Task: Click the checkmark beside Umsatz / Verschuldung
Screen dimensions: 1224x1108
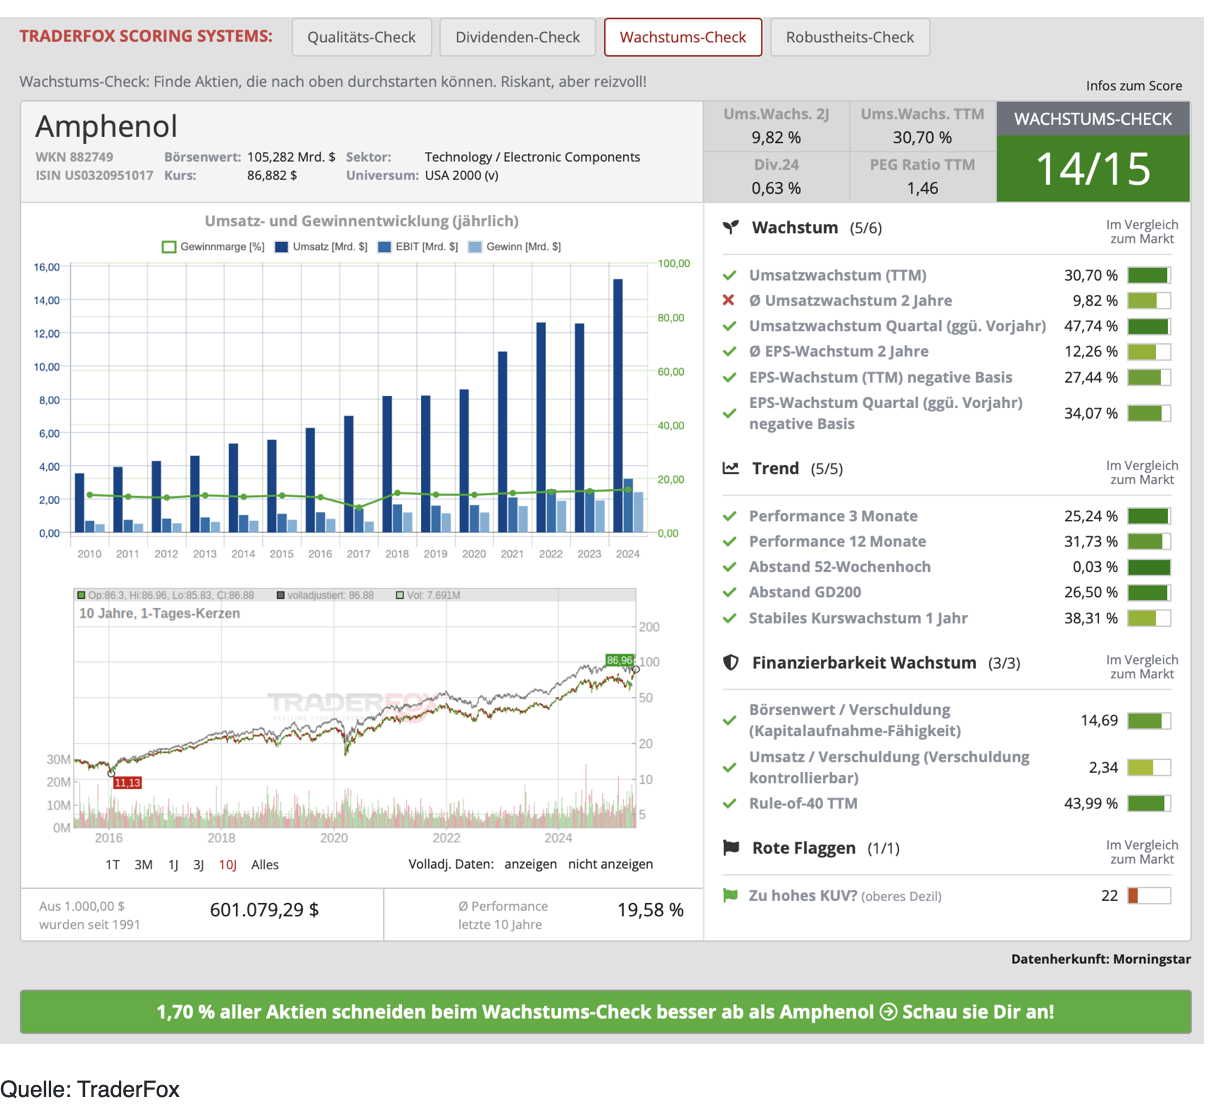Action: [x=730, y=768]
